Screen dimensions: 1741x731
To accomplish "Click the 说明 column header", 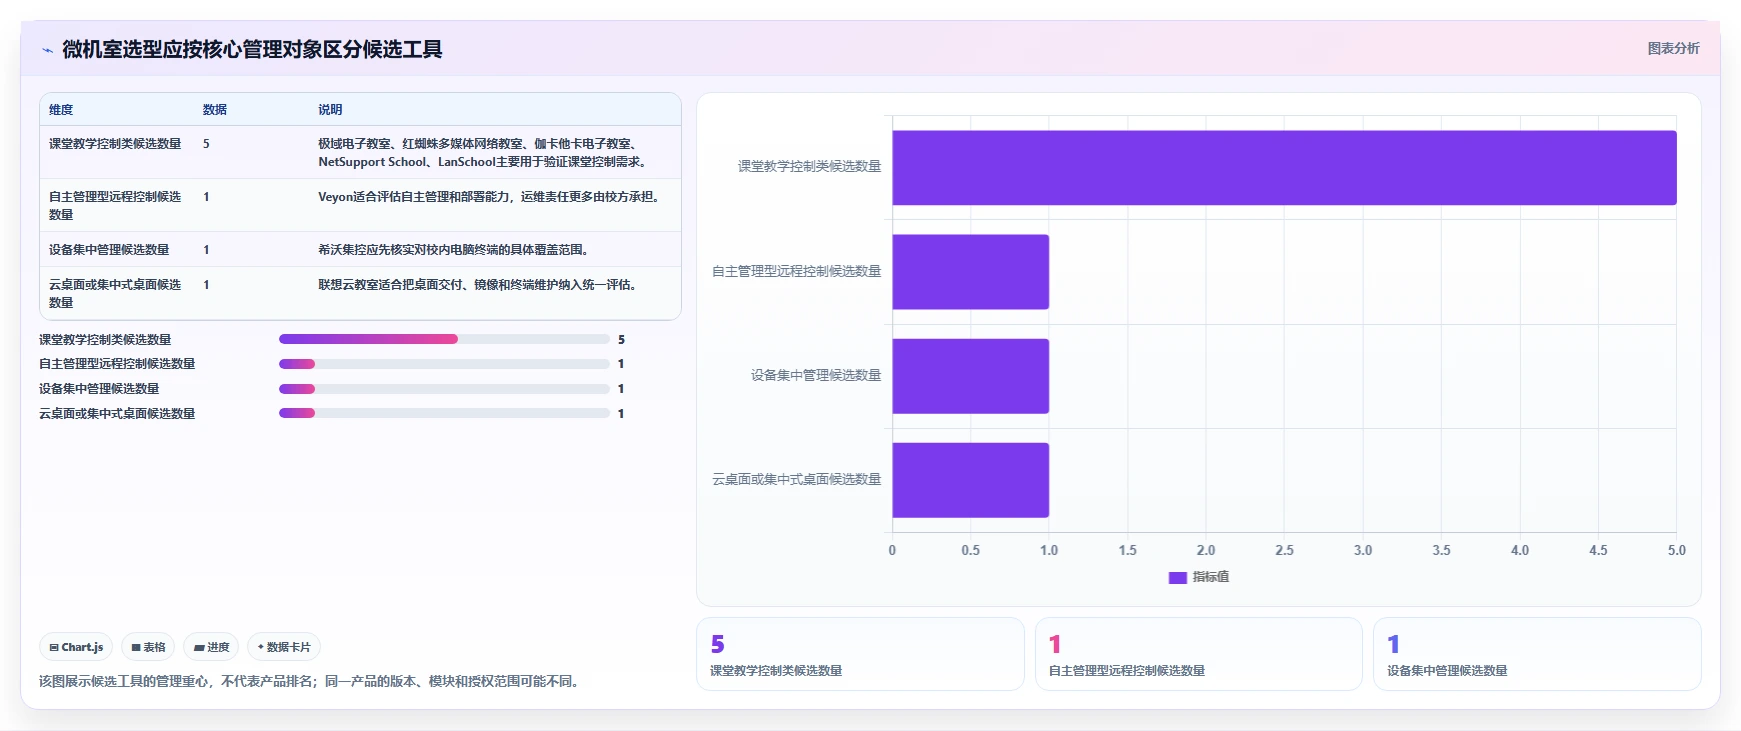I will (x=330, y=110).
